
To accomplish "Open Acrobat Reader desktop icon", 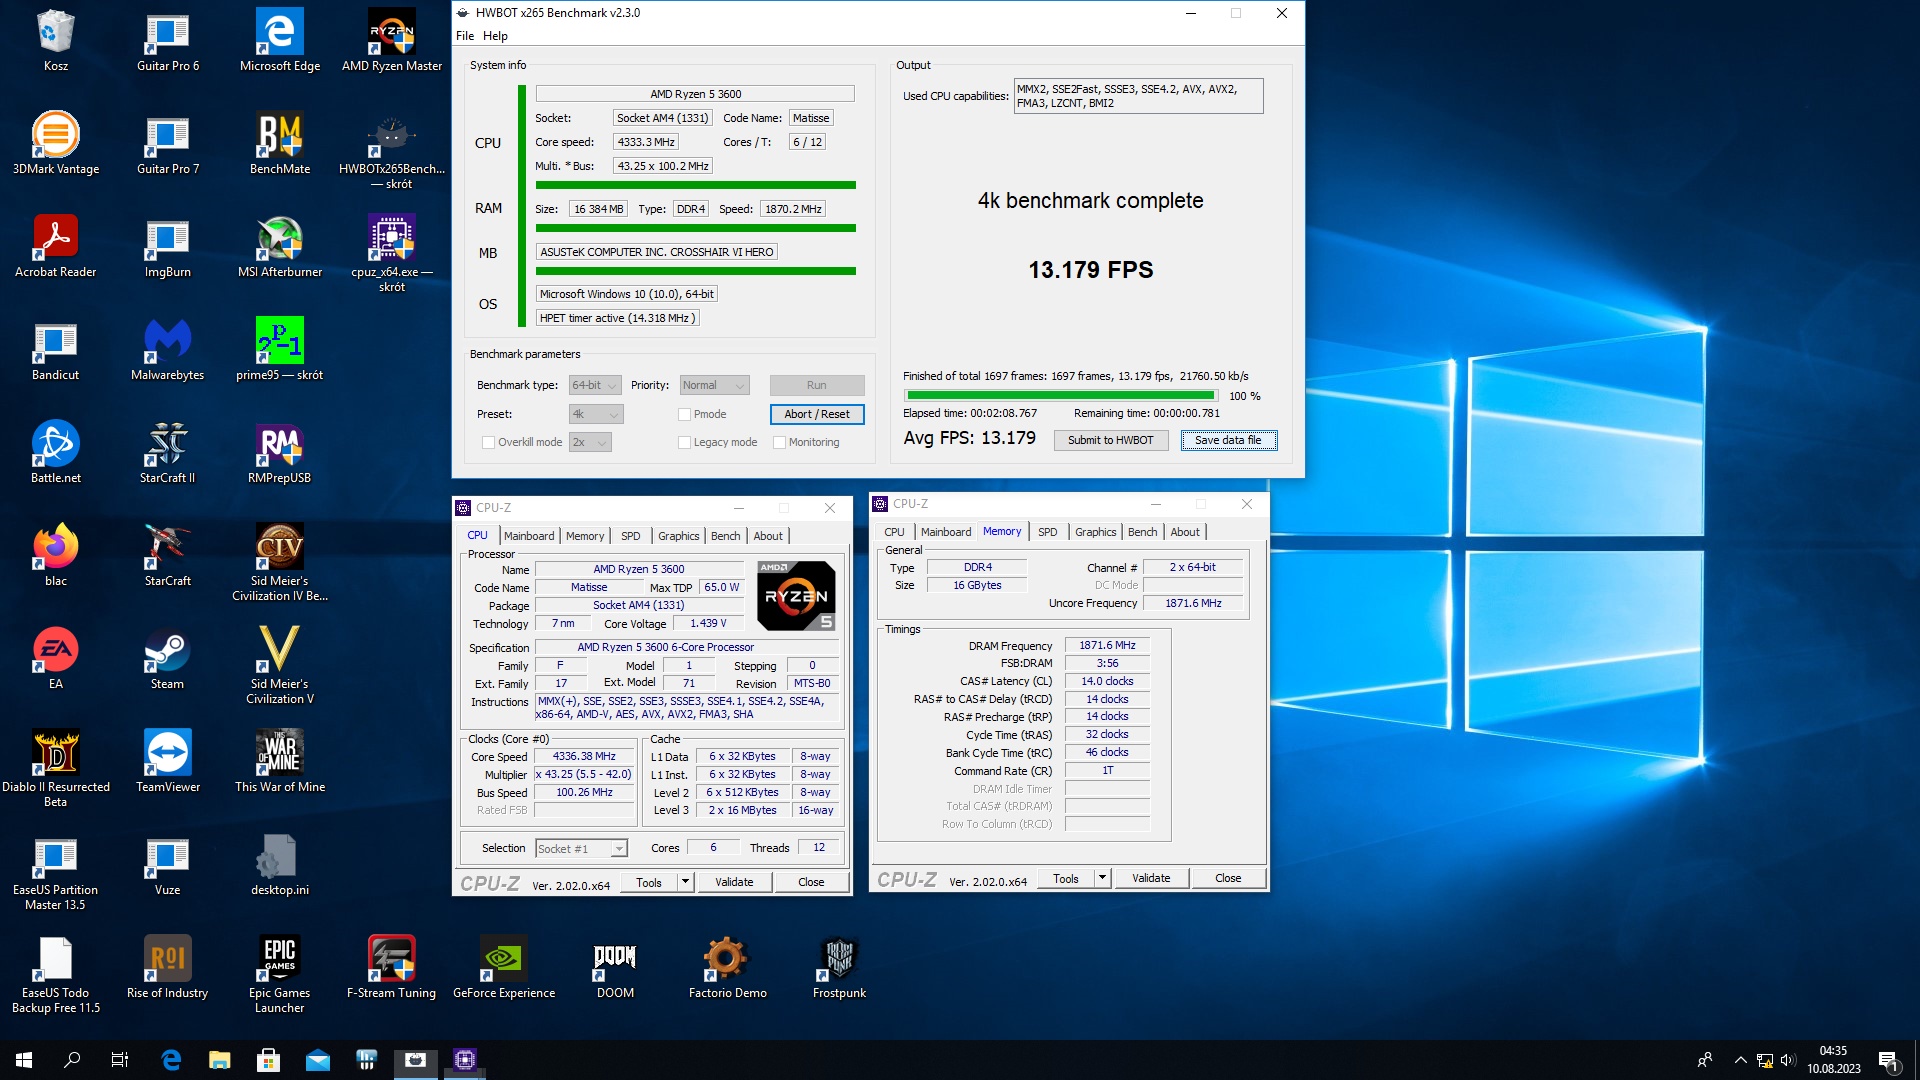I will (x=56, y=247).
